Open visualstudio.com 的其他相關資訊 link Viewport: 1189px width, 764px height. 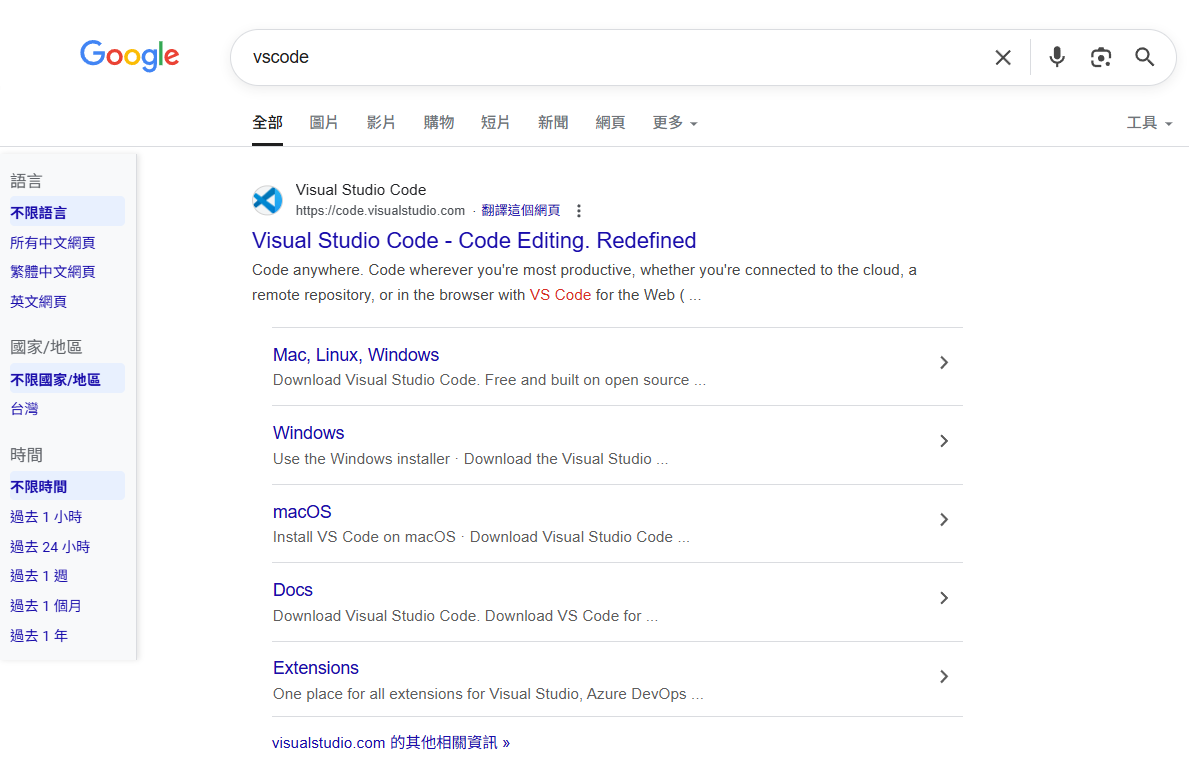[x=391, y=743]
